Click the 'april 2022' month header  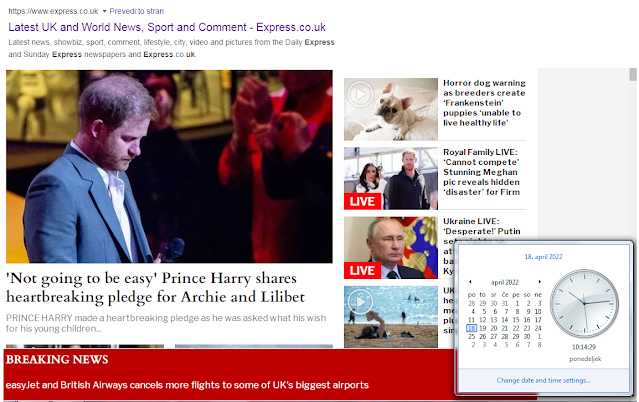coord(505,282)
